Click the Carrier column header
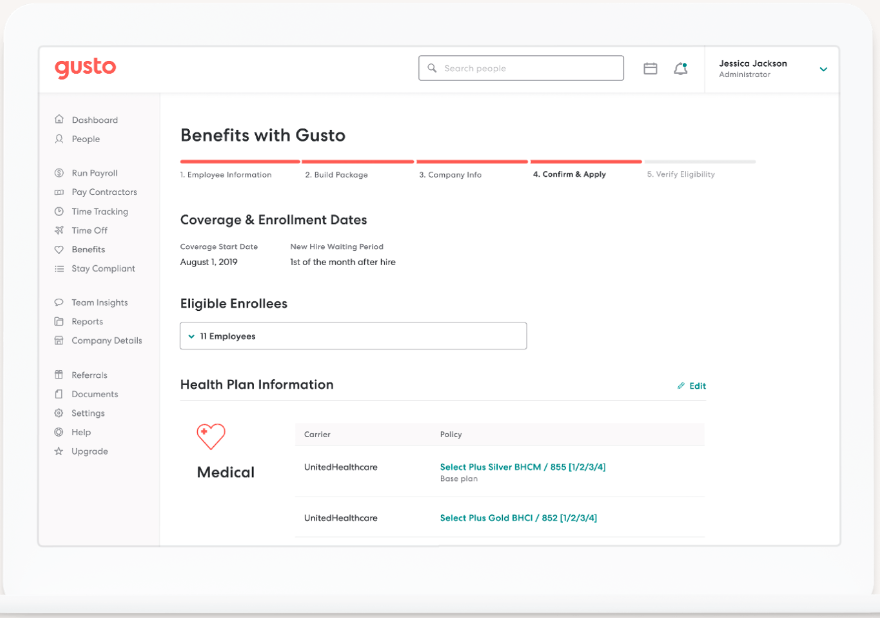 [317, 434]
